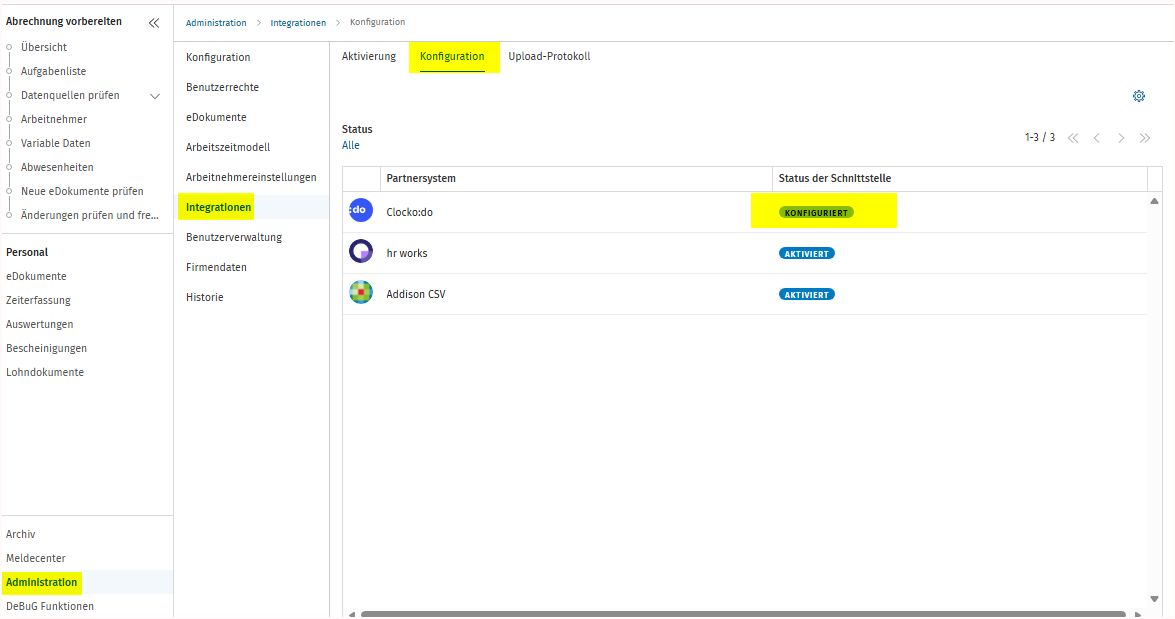Viewport: 1175px width, 619px height.
Task: Select the Konfiguration tab
Action: tap(452, 56)
